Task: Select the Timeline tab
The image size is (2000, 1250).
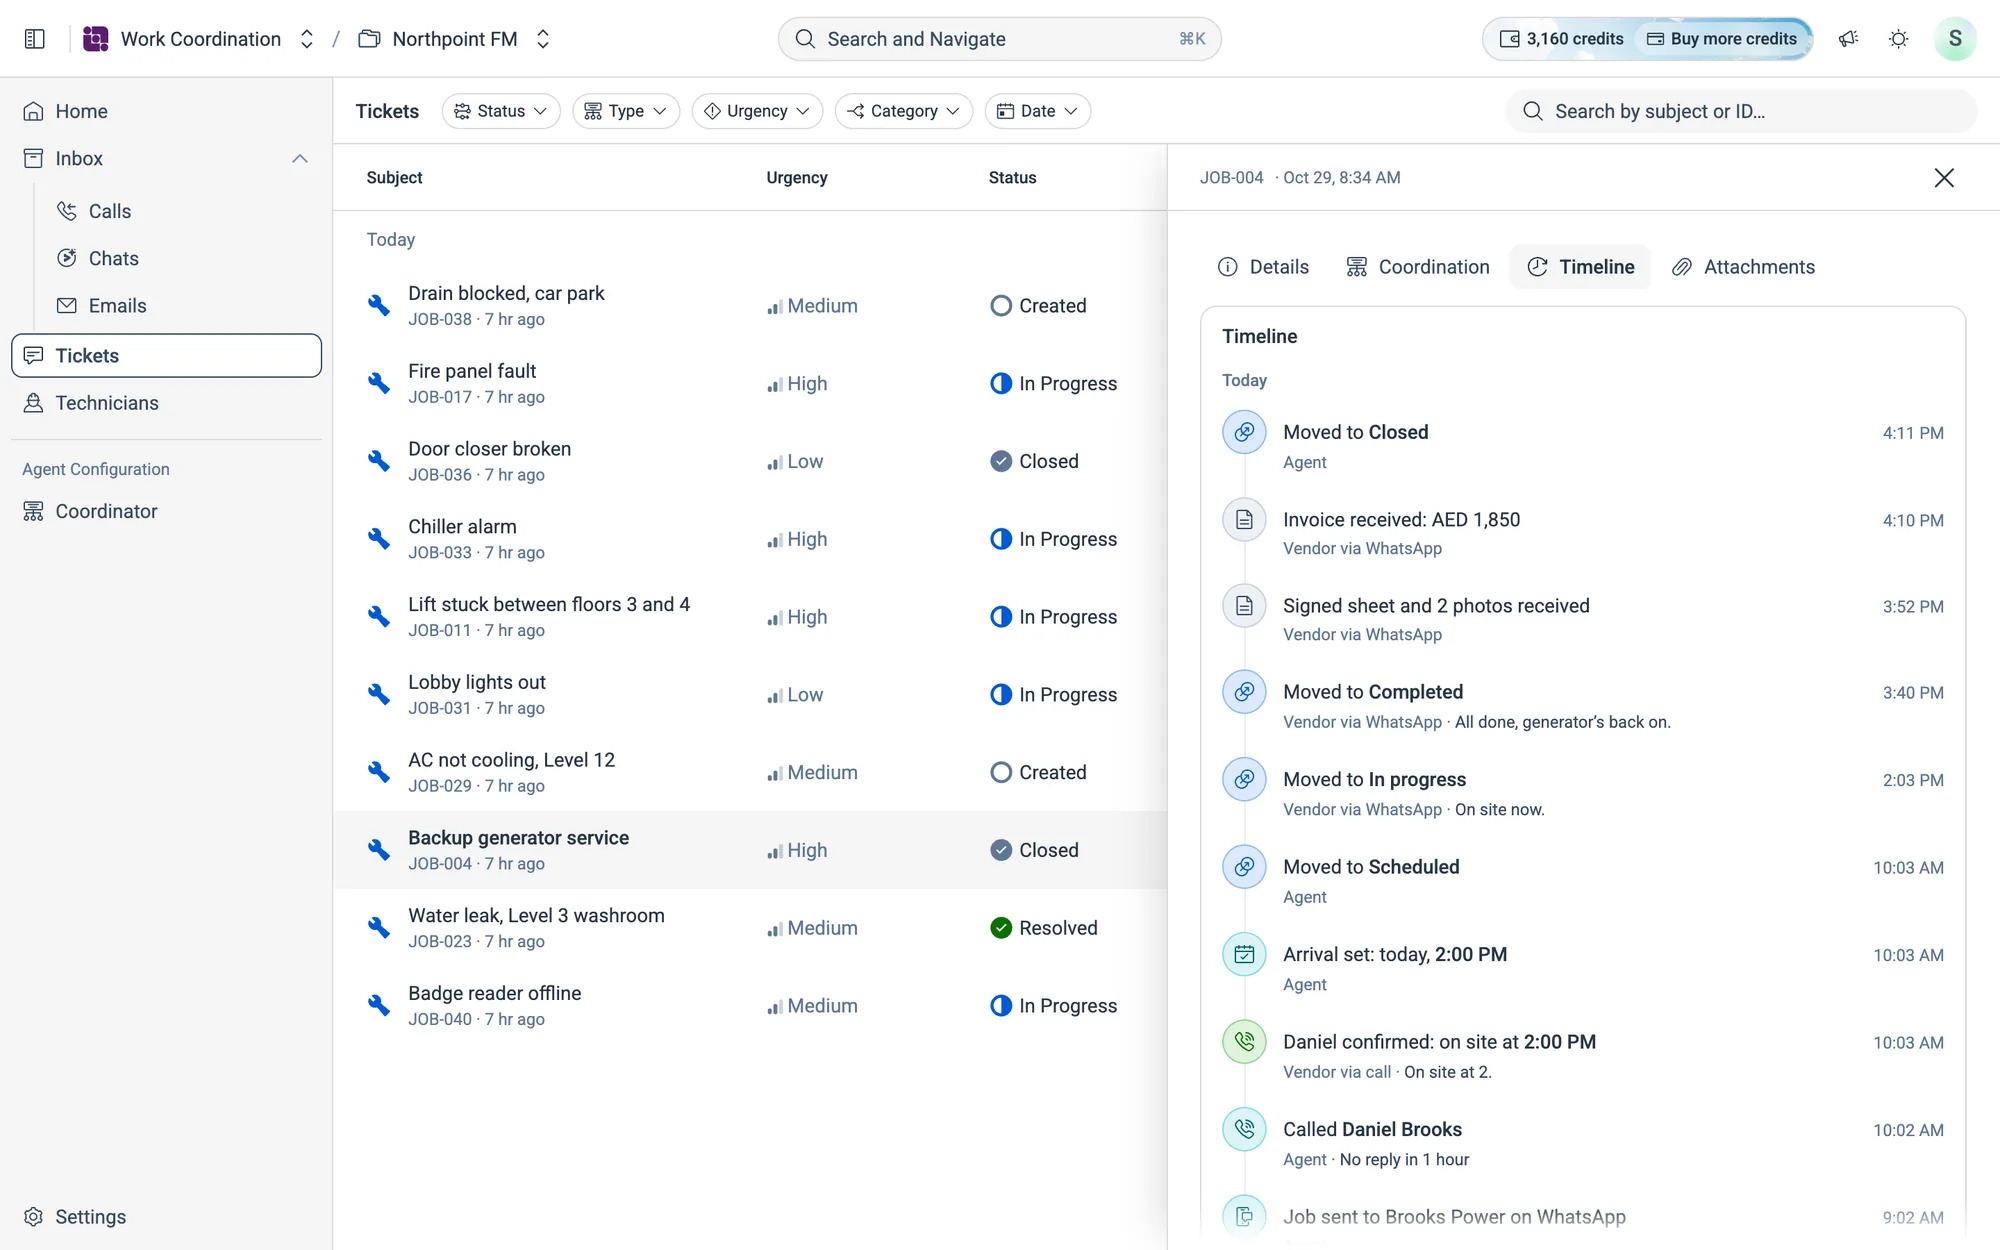Action: [1580, 267]
